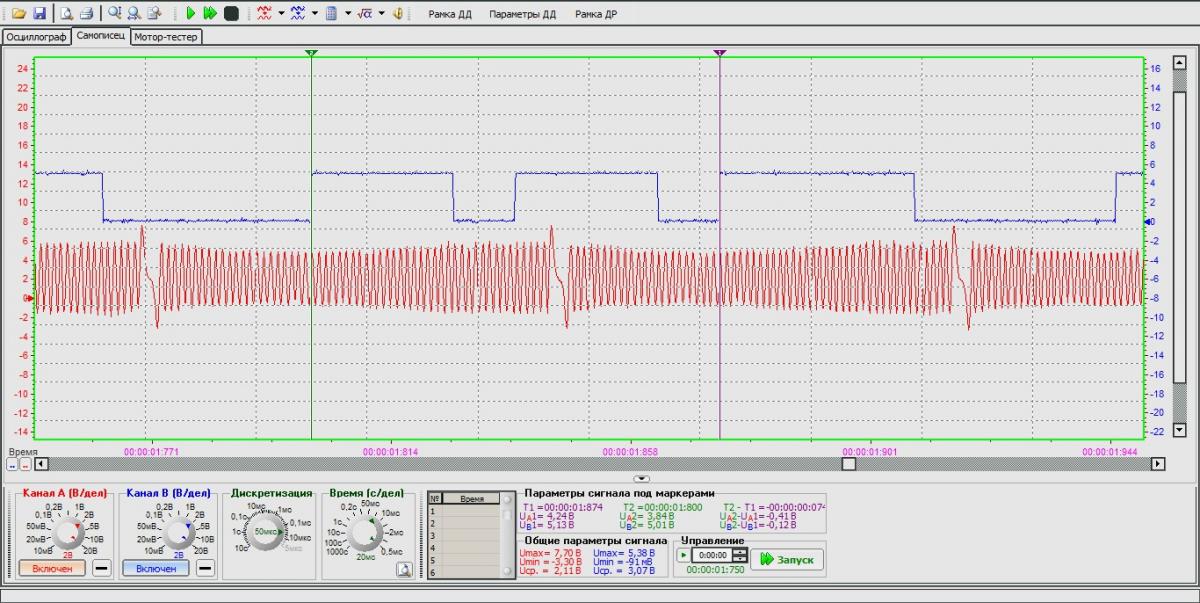This screenshot has width=1200, height=603.
Task: Click the save floppy disk icon
Action: [x=39, y=14]
